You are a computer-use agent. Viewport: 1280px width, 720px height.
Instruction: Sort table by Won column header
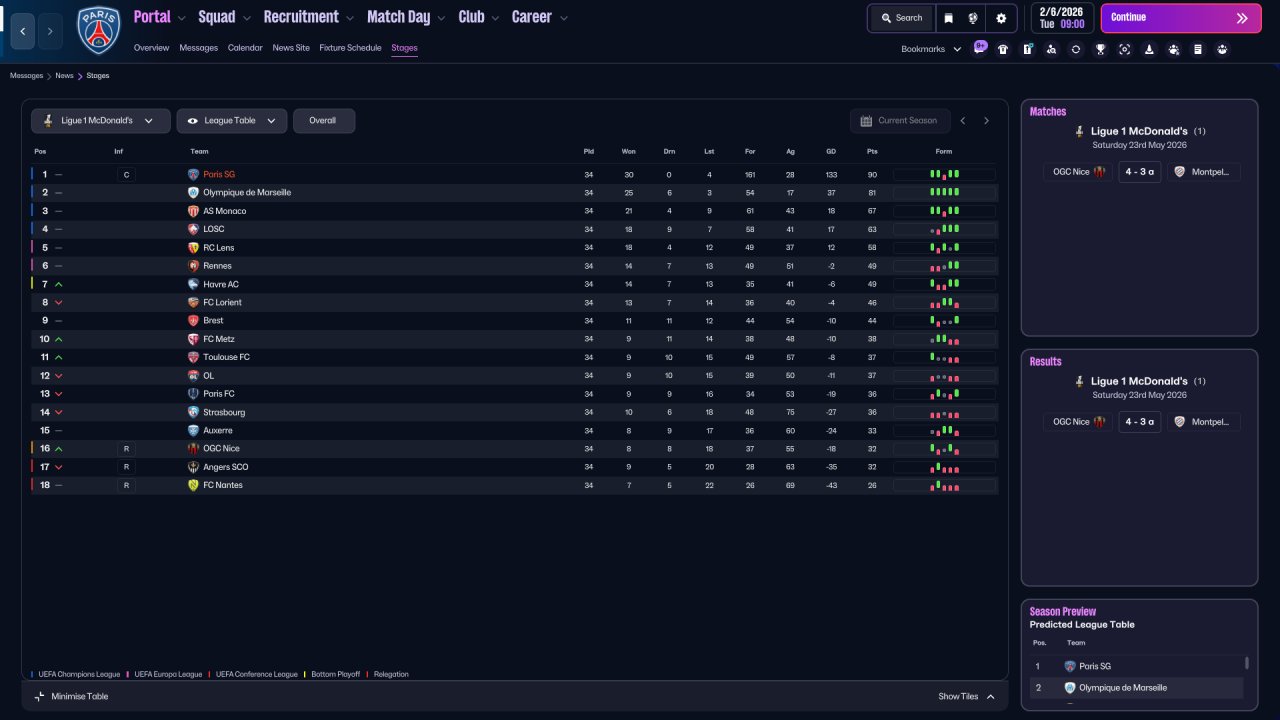click(628, 151)
